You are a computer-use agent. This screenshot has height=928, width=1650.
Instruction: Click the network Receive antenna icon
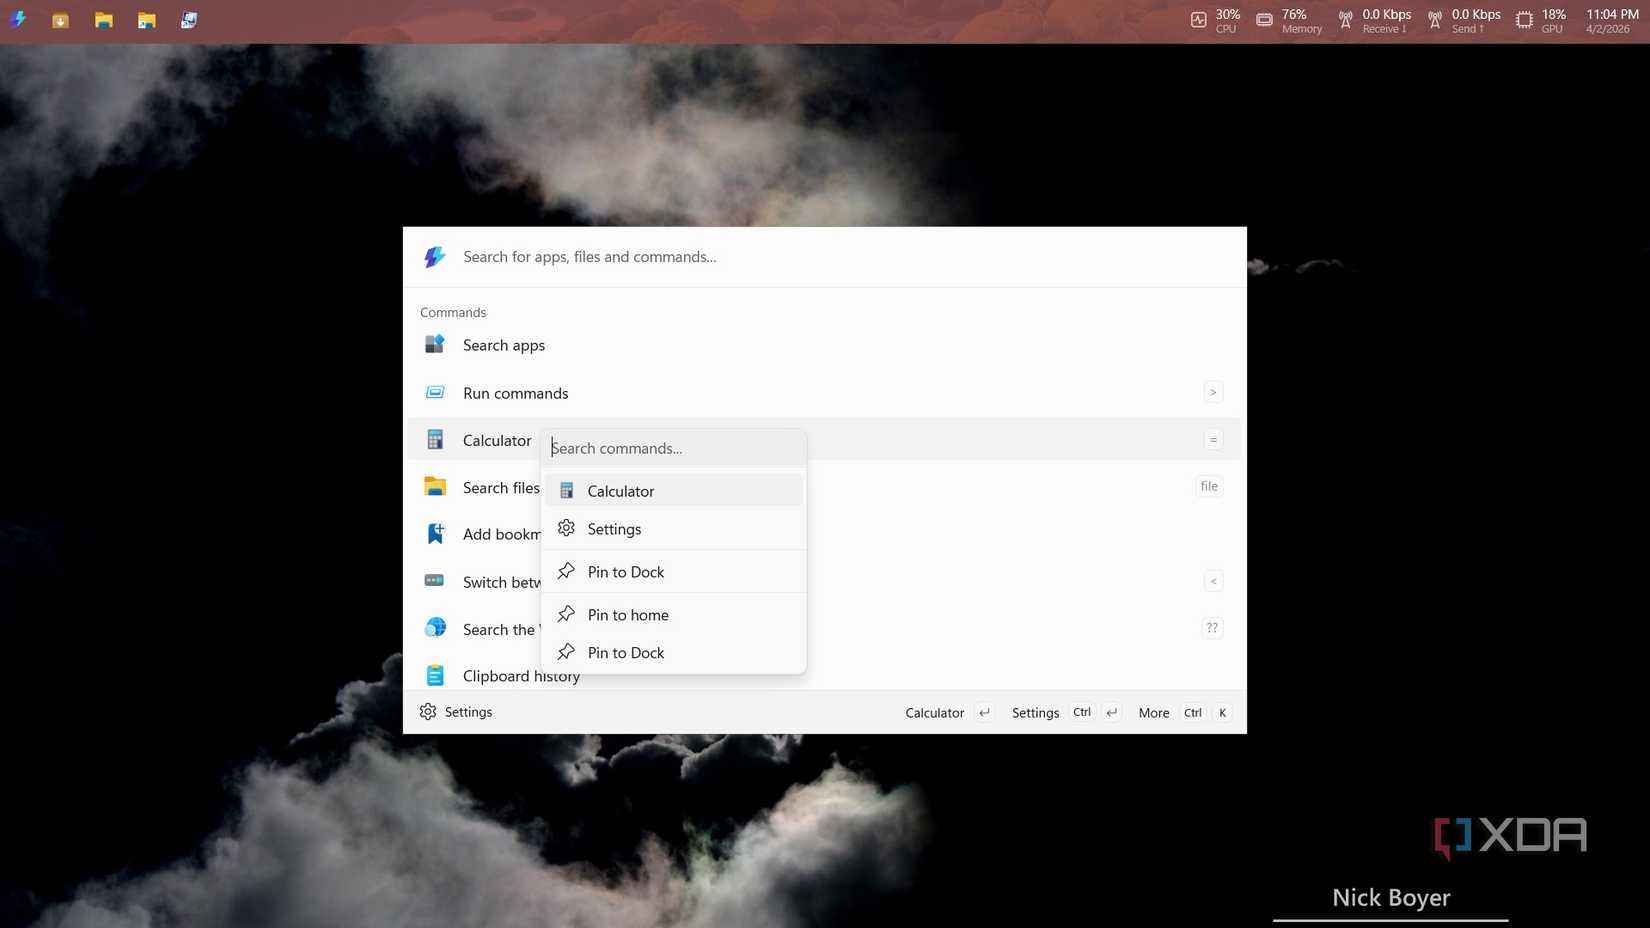click(x=1345, y=20)
